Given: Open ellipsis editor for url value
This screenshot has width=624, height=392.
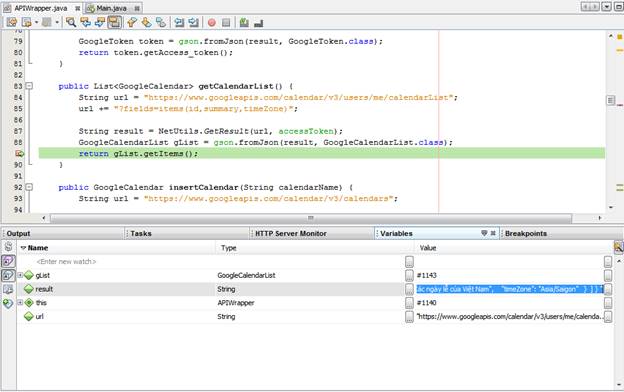Looking at the screenshot, I should coord(608,317).
